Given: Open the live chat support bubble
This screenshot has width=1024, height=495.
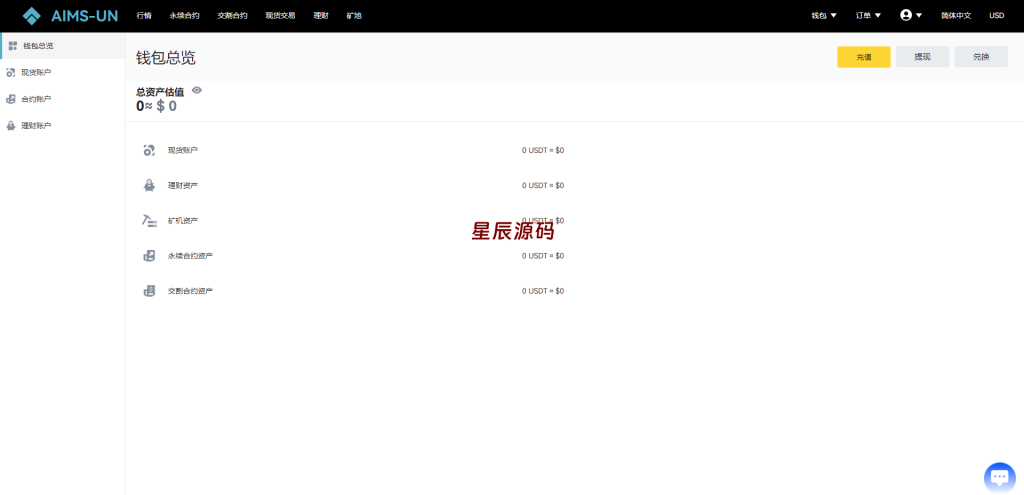Looking at the screenshot, I should pos(999,477).
